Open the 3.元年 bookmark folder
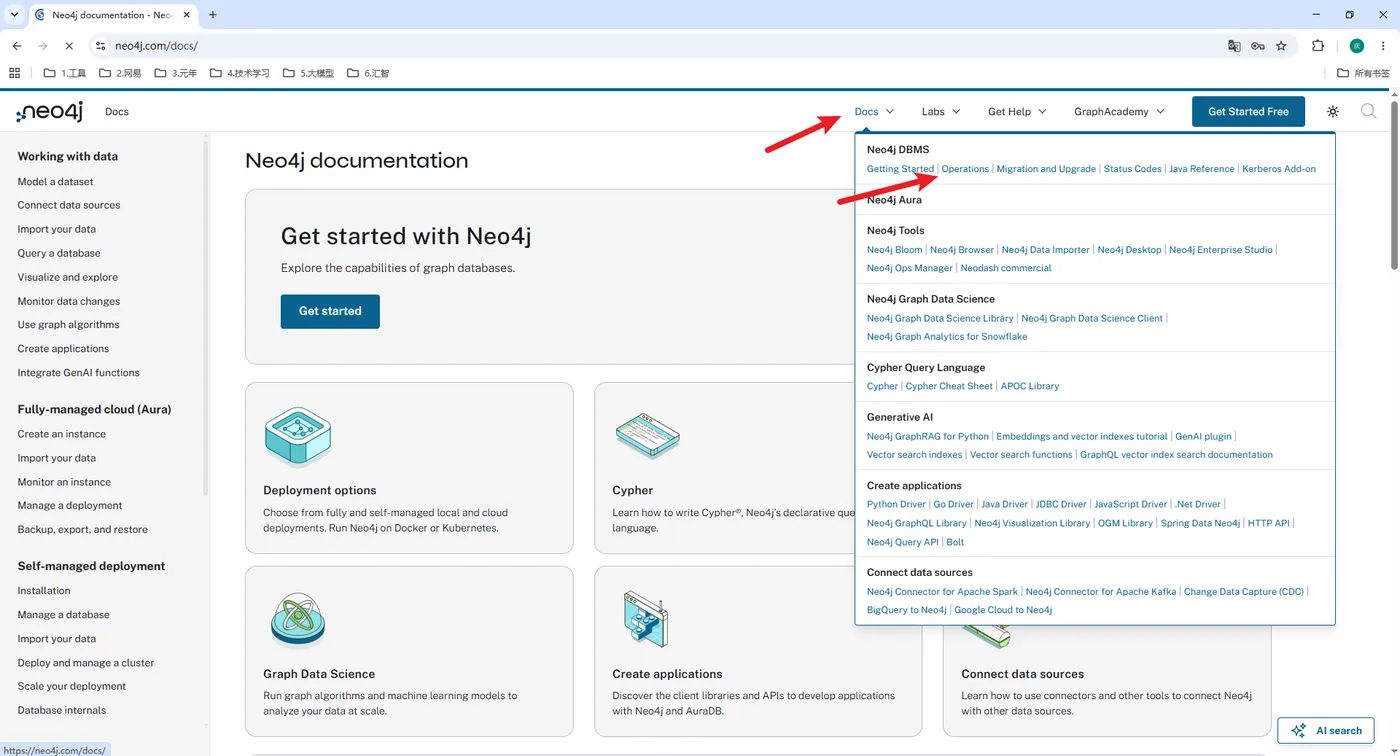Image resolution: width=1400 pixels, height=756 pixels. point(175,73)
